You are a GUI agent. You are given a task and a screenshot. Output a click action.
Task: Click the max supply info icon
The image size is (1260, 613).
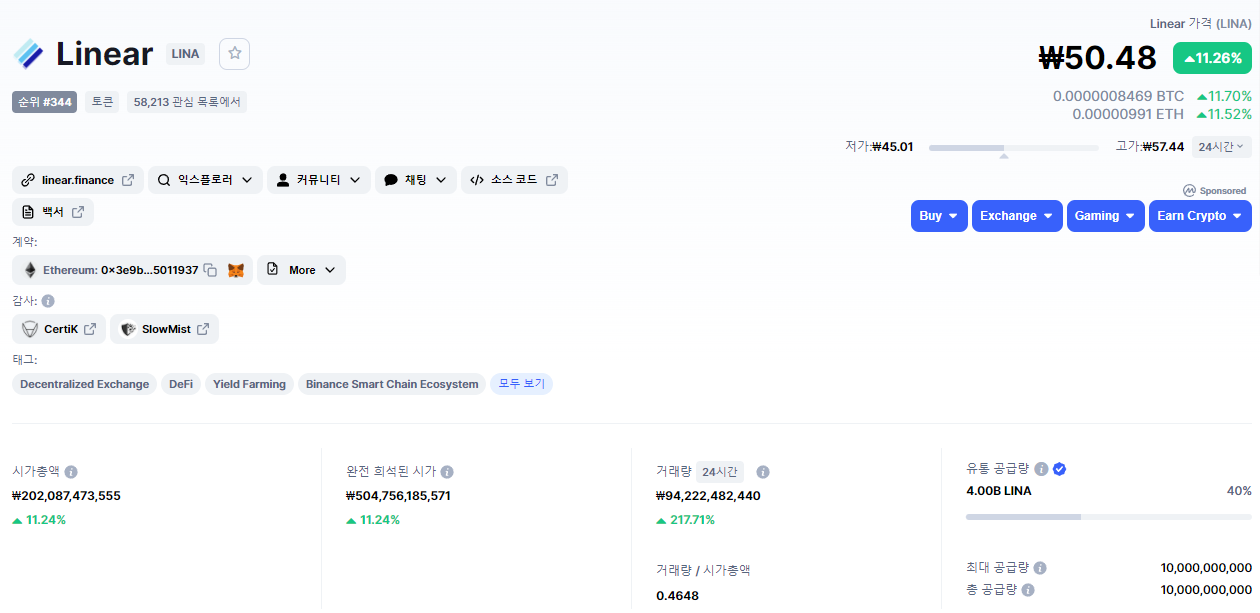(1040, 568)
